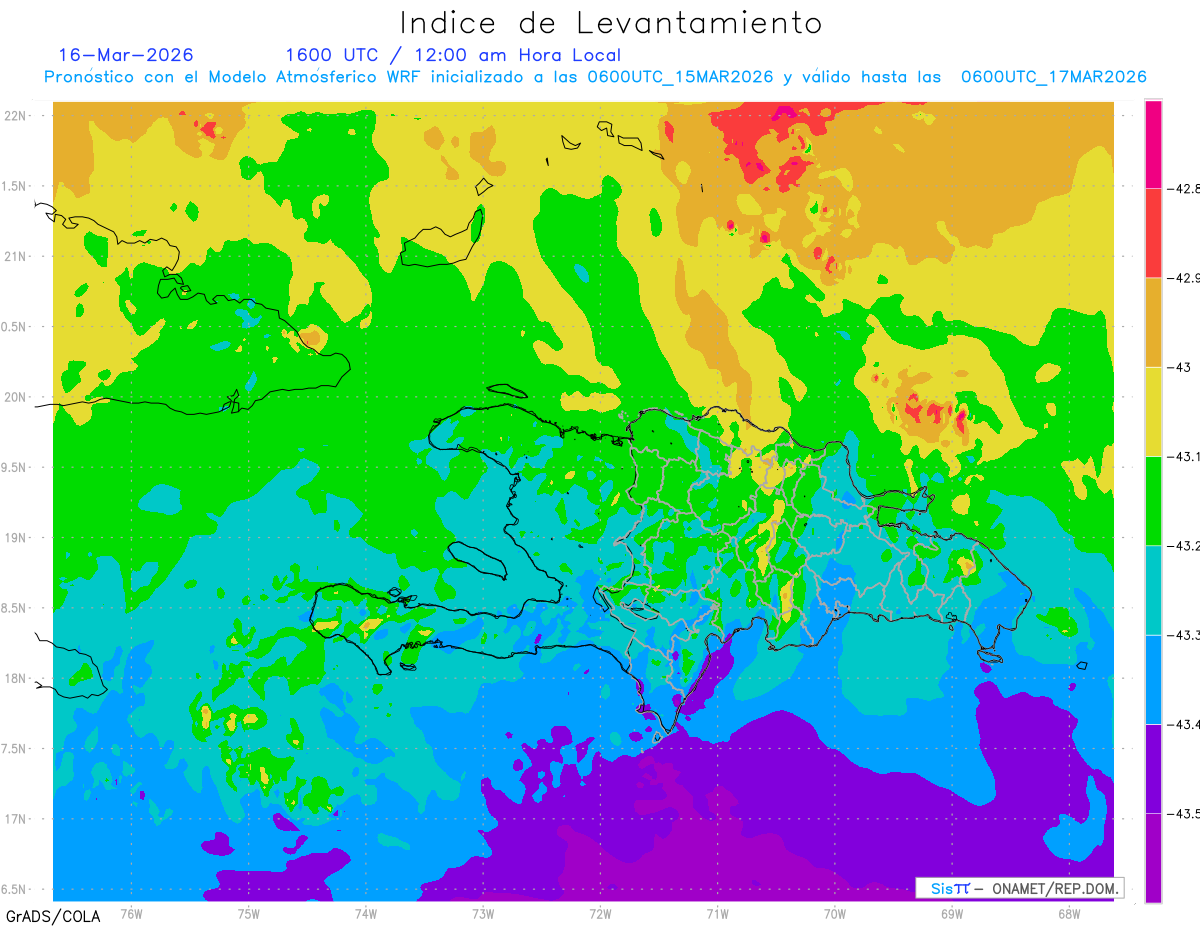Screen dimensions: 1200x927
Task: Click the colorbar value '-43.1'
Action: tap(1183, 456)
